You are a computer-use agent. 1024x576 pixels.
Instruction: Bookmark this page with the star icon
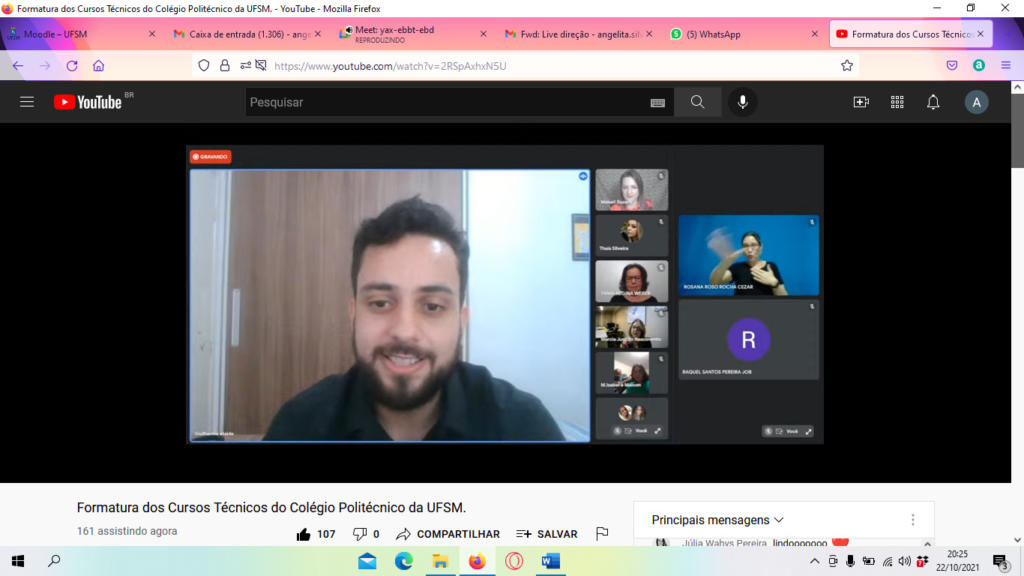(847, 66)
